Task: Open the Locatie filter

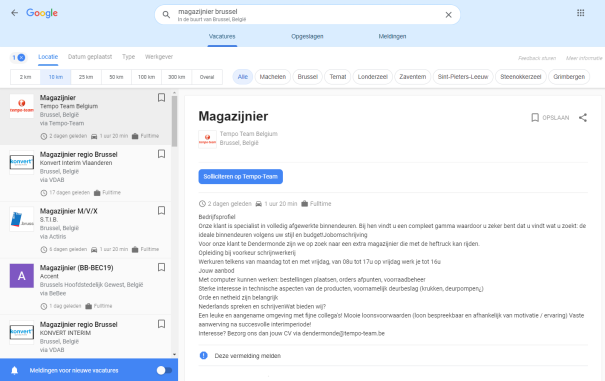Action: (48, 57)
